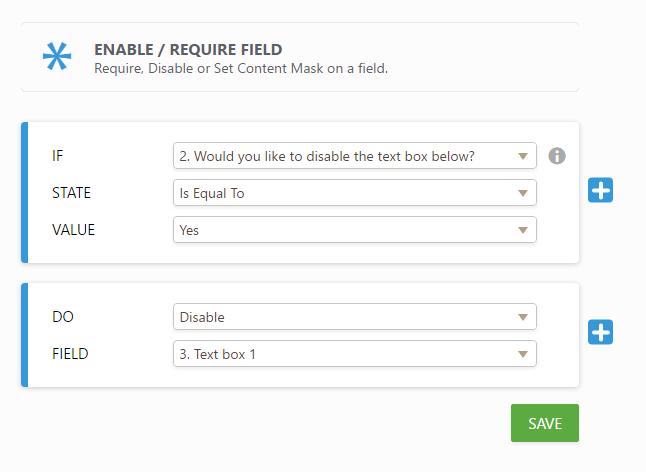
Task: Click the DO label
Action: point(62,317)
